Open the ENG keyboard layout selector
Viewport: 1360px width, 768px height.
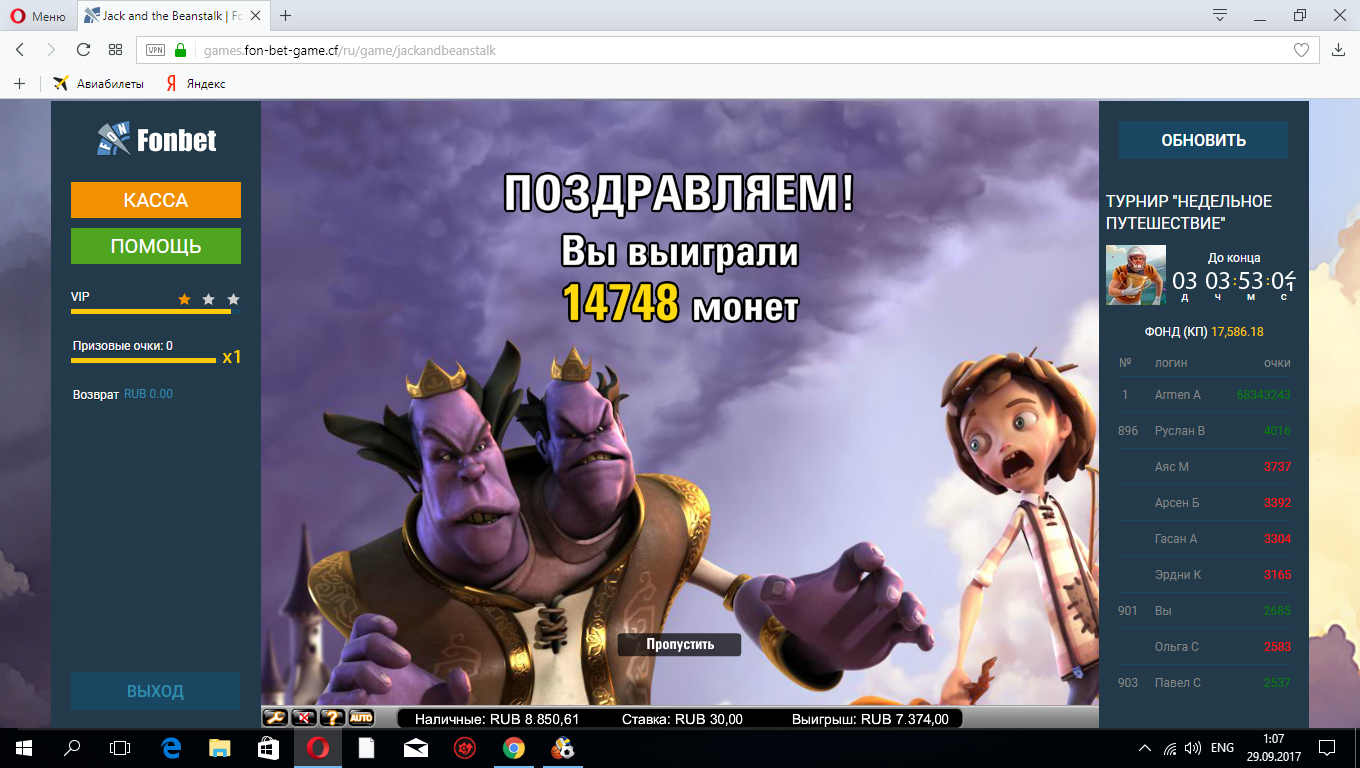point(1220,747)
